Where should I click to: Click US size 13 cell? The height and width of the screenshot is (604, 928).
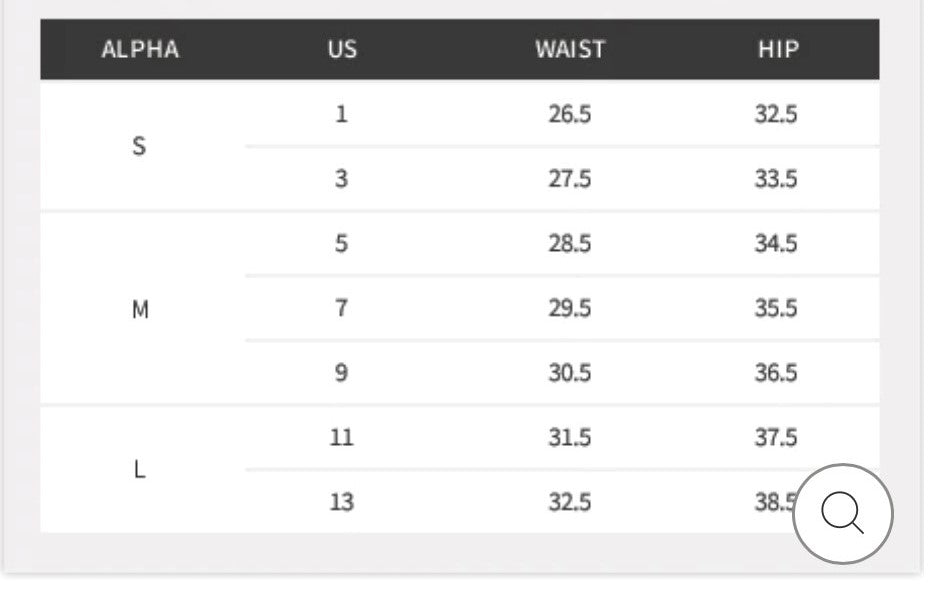[342, 502]
